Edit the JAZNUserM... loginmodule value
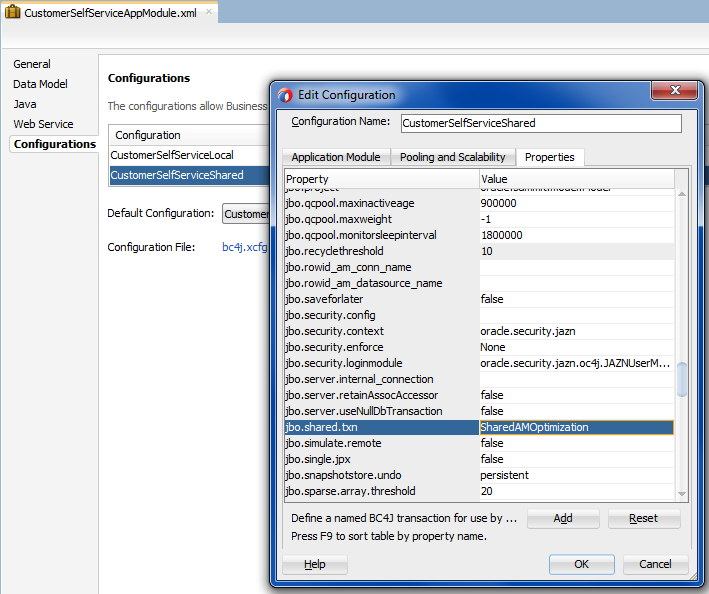 [577, 363]
